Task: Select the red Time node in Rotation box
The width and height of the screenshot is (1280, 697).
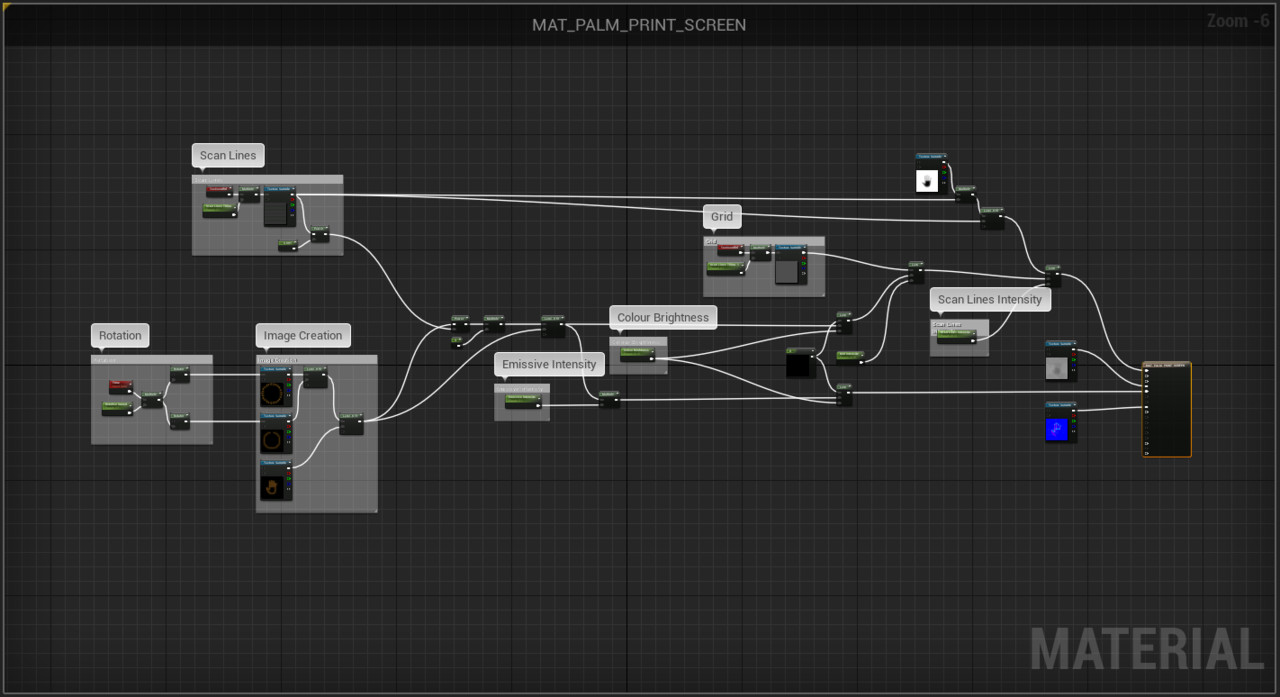Action: [121, 387]
